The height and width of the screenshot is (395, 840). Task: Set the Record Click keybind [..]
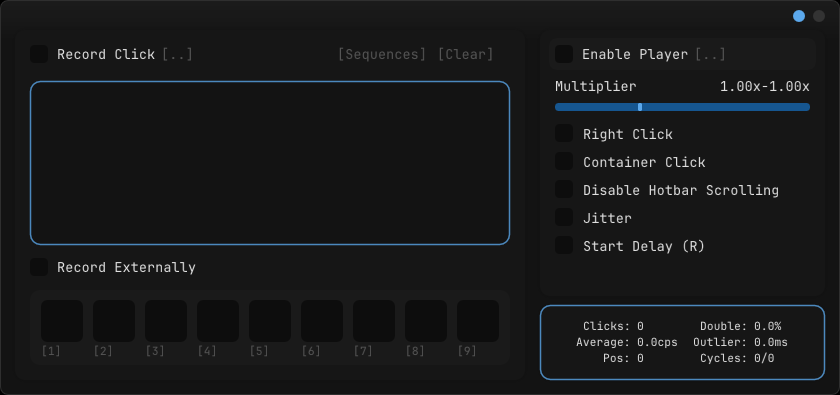177,54
